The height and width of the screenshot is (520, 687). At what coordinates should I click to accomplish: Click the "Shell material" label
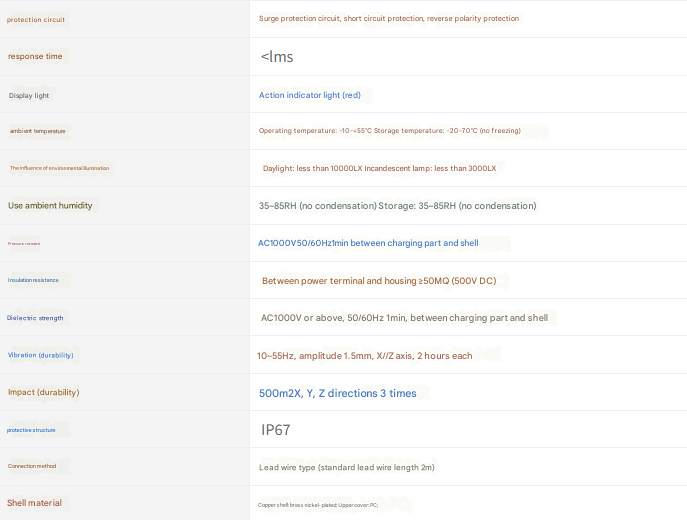tap(34, 503)
